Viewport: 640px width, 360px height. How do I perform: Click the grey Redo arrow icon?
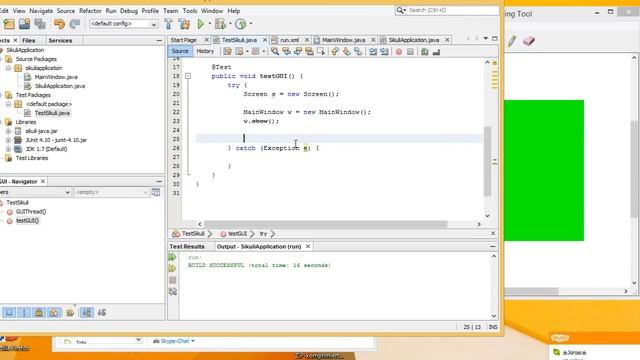(x=74, y=24)
